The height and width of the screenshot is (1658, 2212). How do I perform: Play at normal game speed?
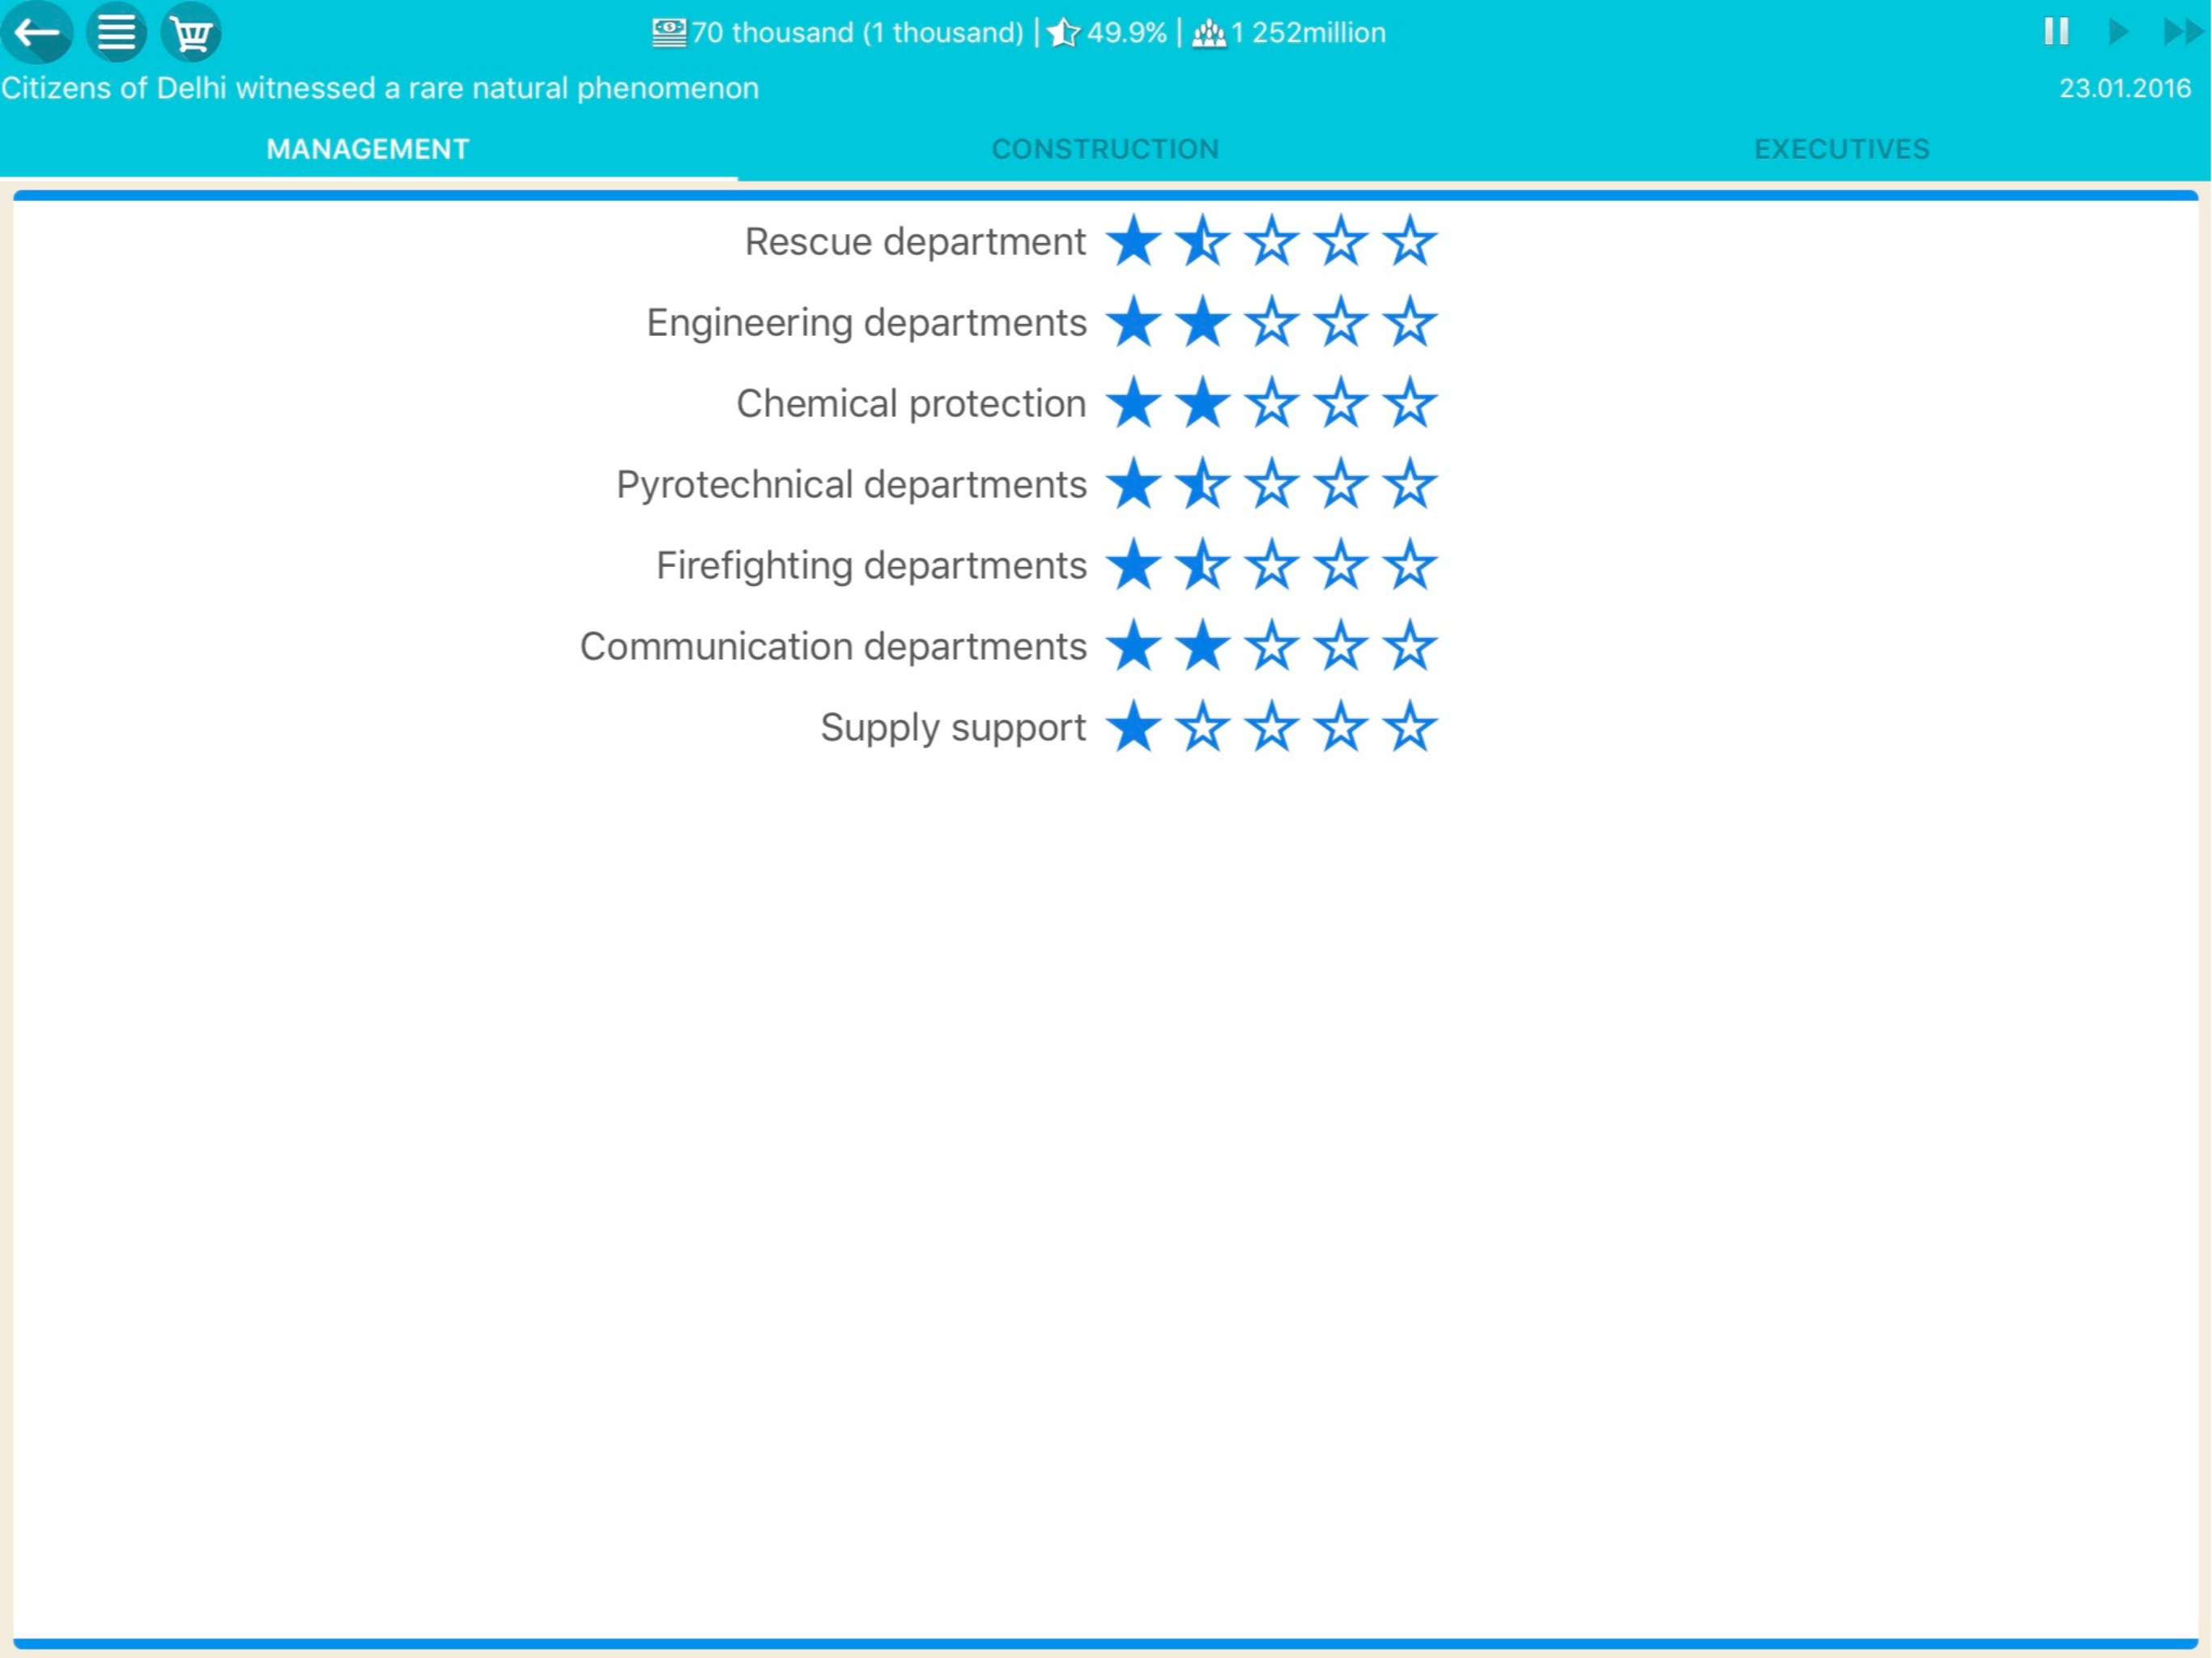[x=2117, y=32]
